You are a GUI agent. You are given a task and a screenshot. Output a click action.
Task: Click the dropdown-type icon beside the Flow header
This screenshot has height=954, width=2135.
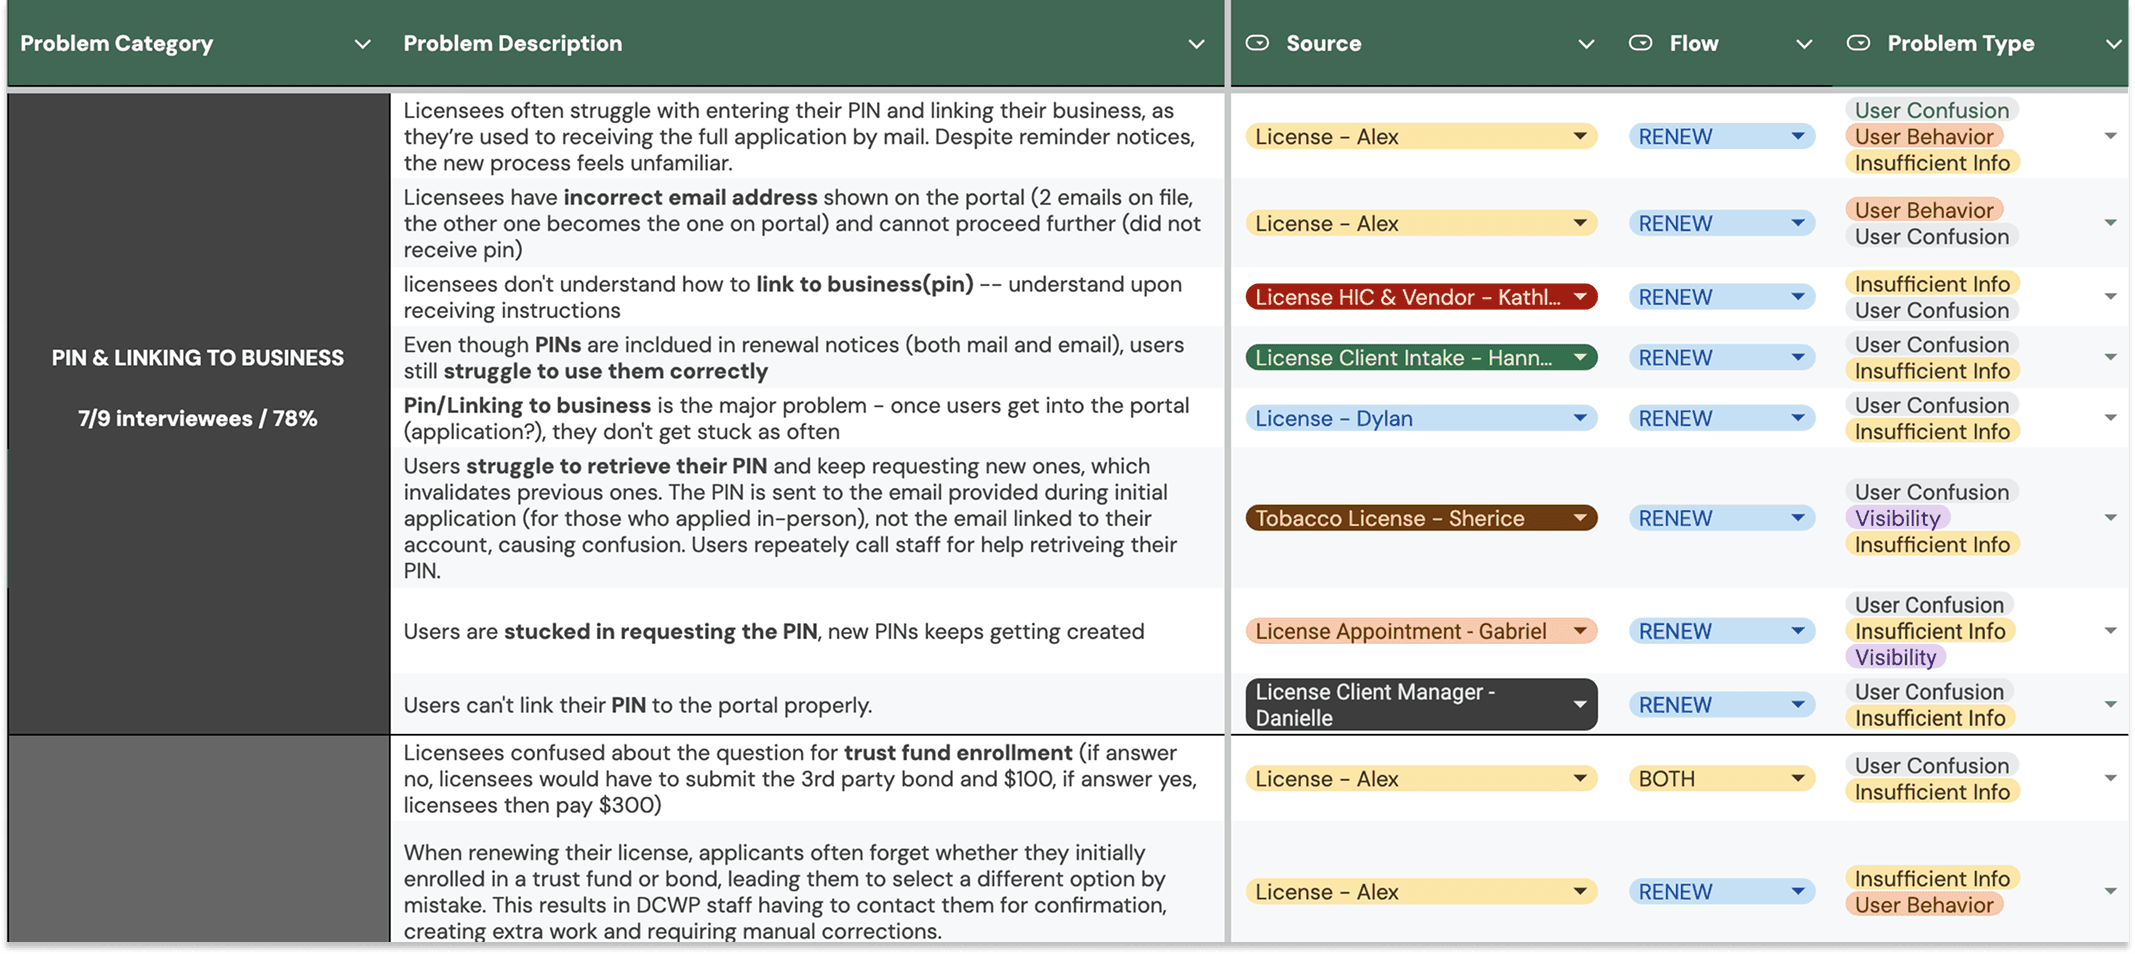[1640, 43]
